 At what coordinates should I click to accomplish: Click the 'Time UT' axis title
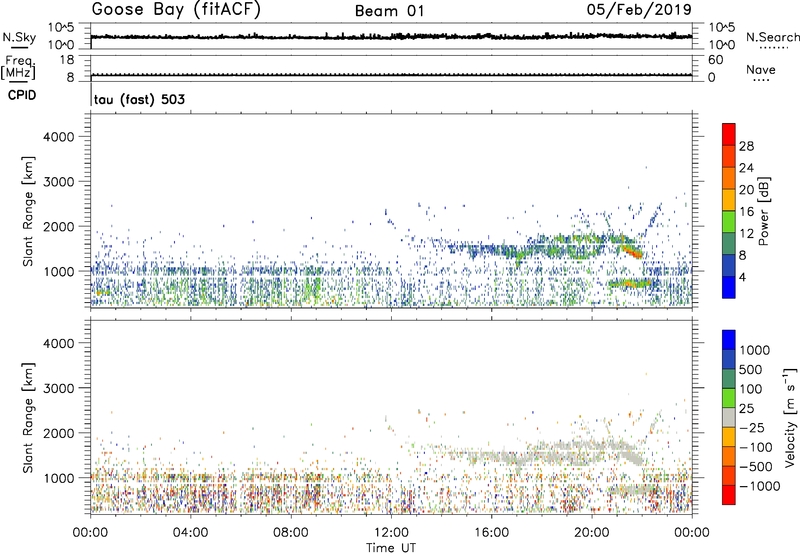(391, 548)
